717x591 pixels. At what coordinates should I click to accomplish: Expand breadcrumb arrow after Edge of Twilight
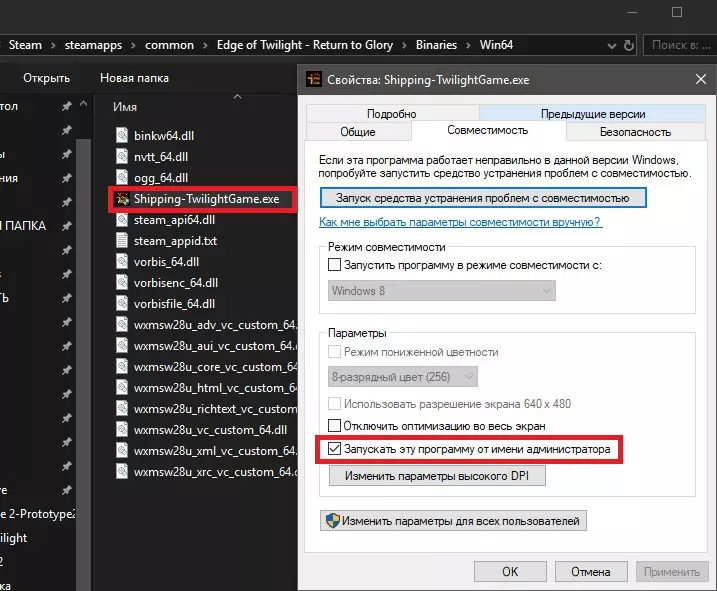404,45
